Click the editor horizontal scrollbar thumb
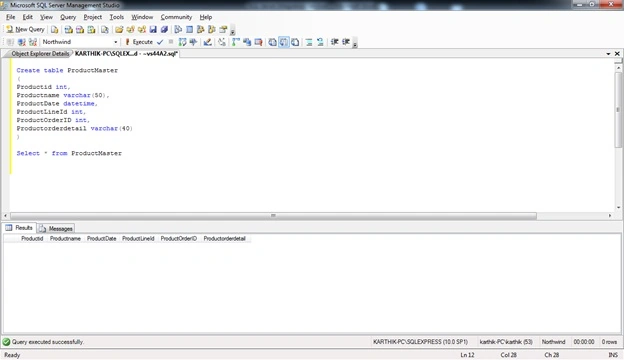 [273, 216]
